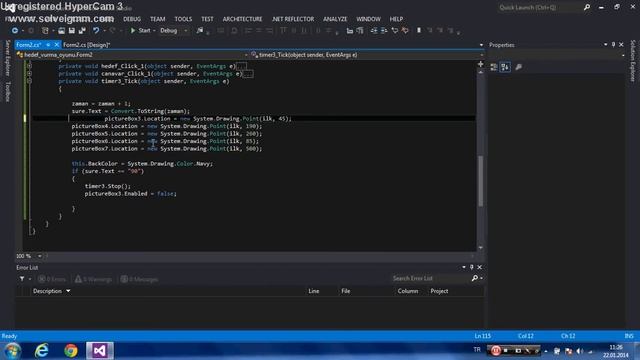Click the editor scrollbar down arrow
The image size is (640, 360).
click(480, 247)
